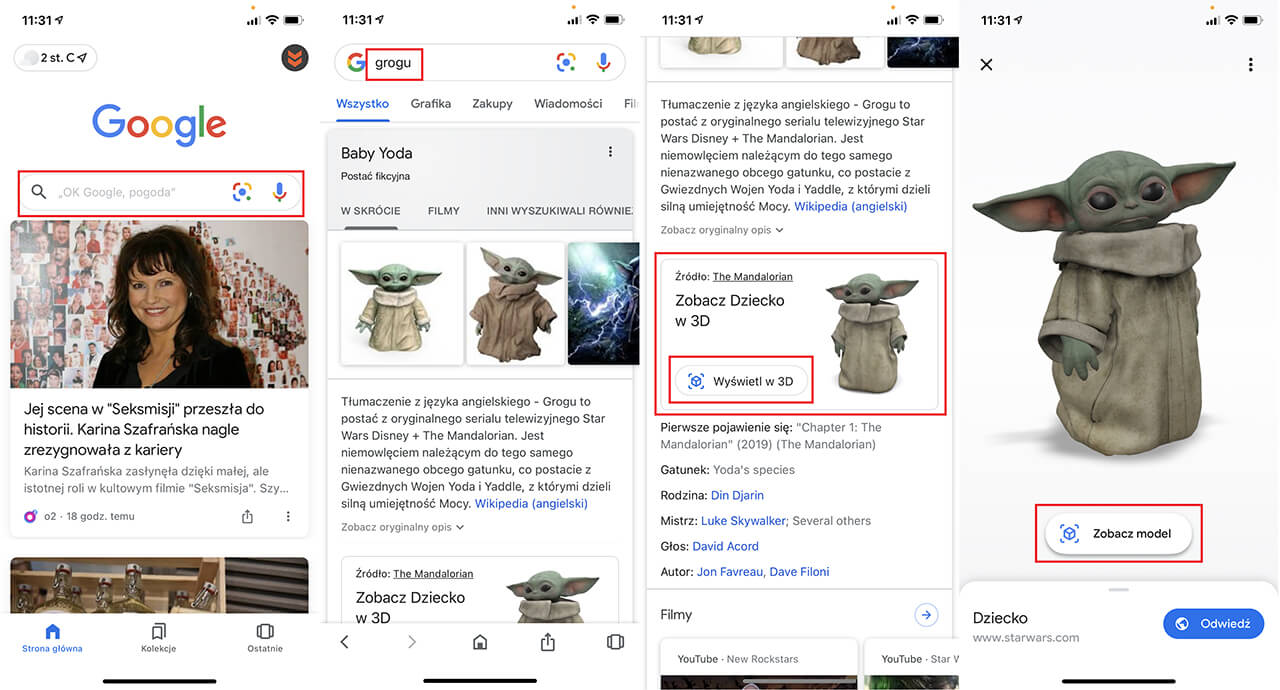
Task: Open the Baby Yoda panel three-dot menu
Action: 610,152
